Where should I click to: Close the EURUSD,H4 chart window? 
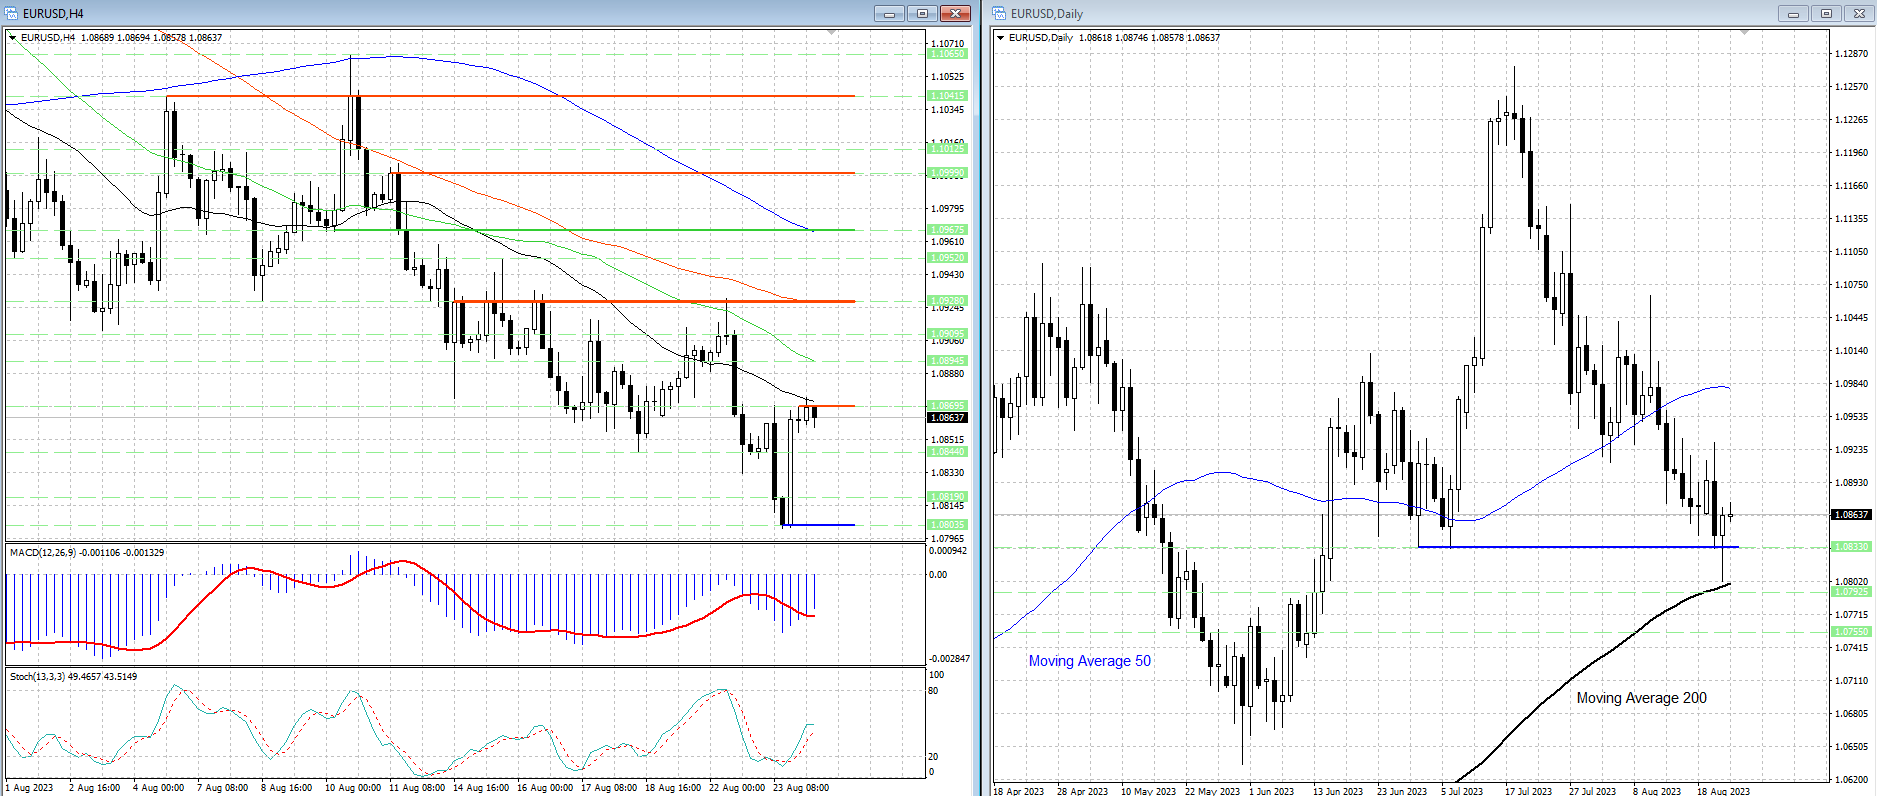955,13
